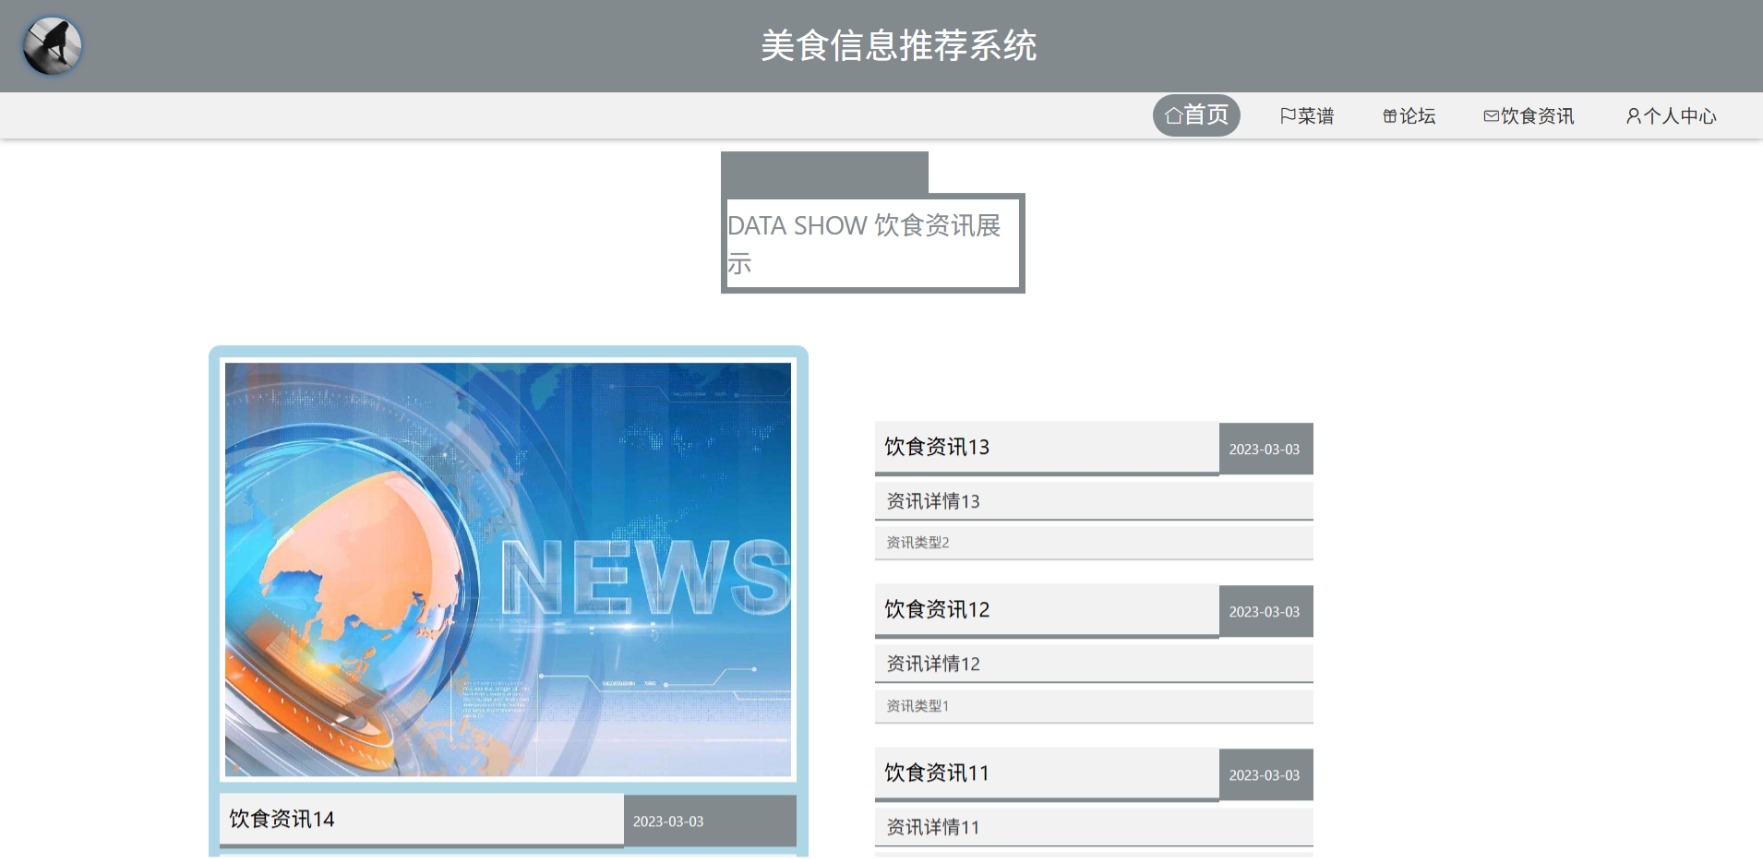This screenshot has height=859, width=1763.
Task: Click the grid icon beside 论坛
Action: point(1390,116)
